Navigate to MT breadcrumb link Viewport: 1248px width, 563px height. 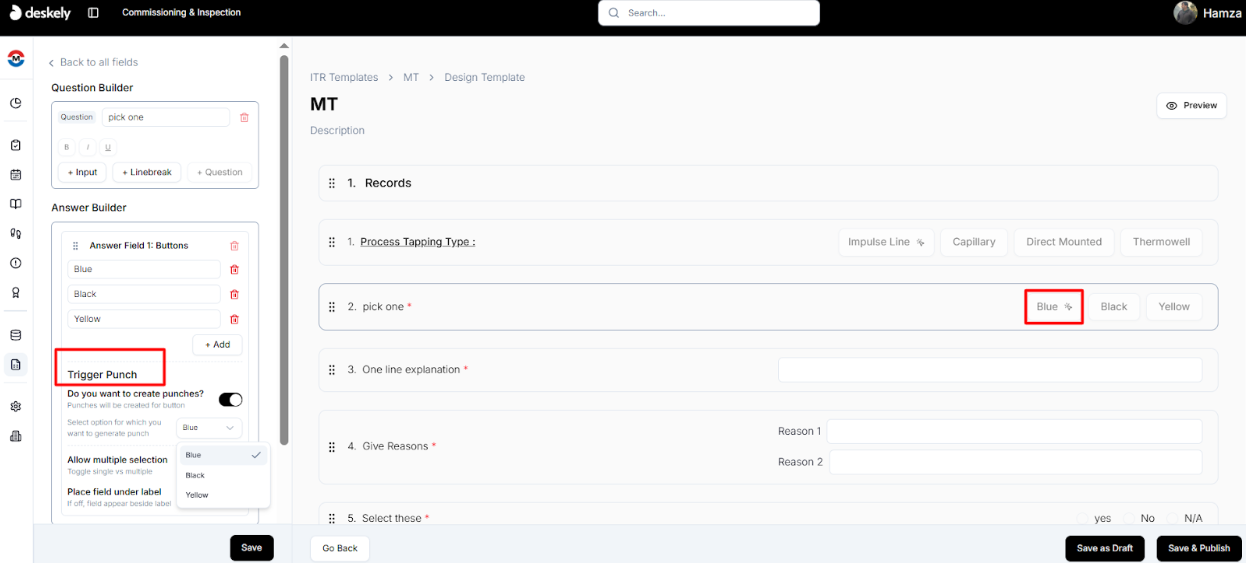point(411,77)
